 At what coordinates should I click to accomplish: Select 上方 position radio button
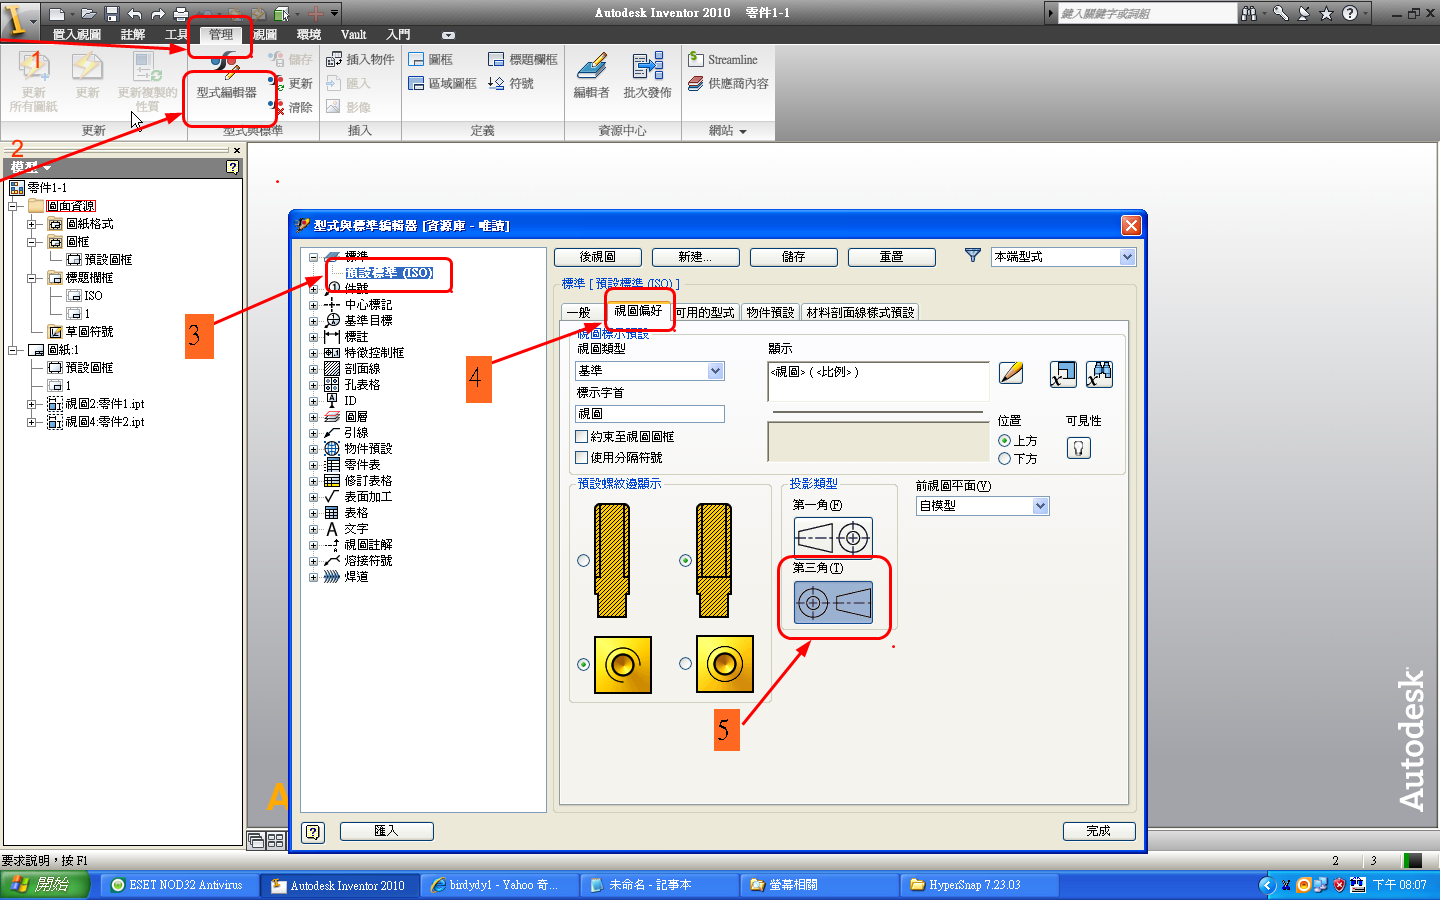point(1005,441)
